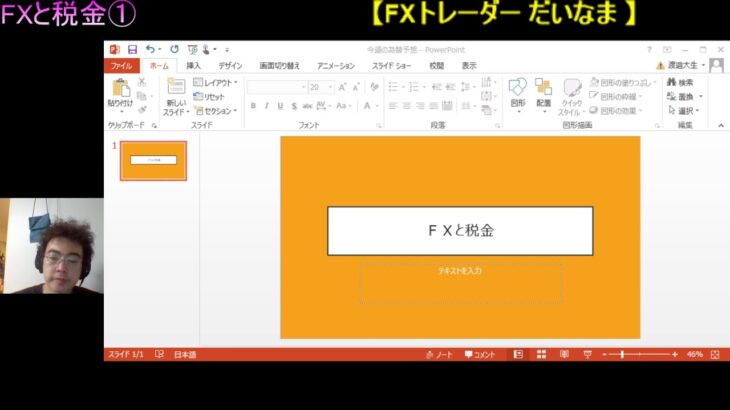Toggle the Notes (ノート) pane

click(x=439, y=354)
